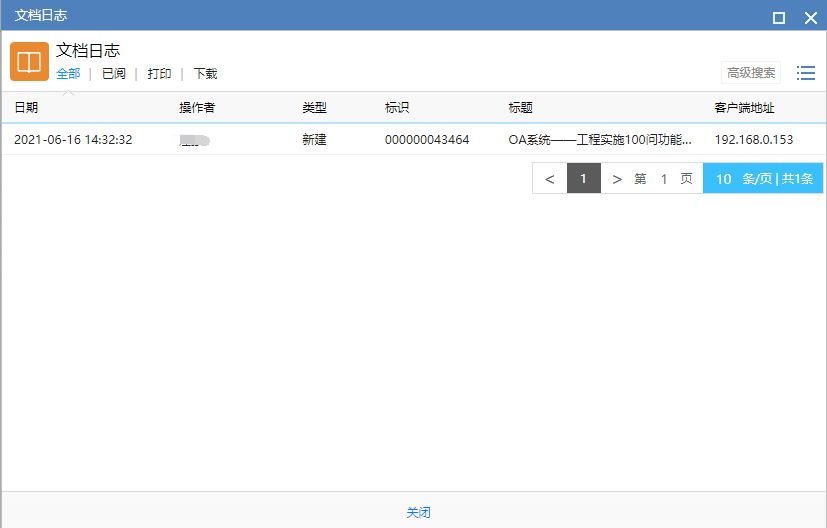Screen dimensions: 827x528
Task: Click the 客户端地址 column header
Action: 744,108
